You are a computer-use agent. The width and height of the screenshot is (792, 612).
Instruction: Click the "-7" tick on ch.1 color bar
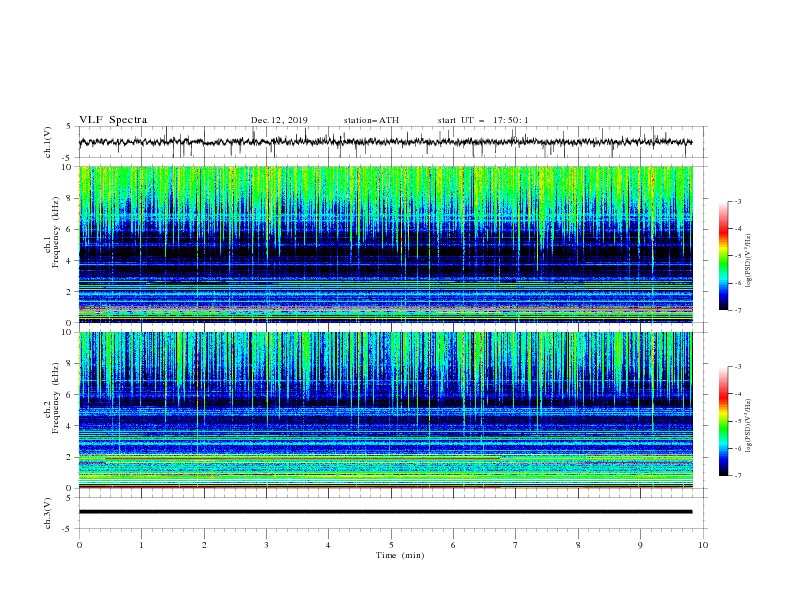(737, 310)
